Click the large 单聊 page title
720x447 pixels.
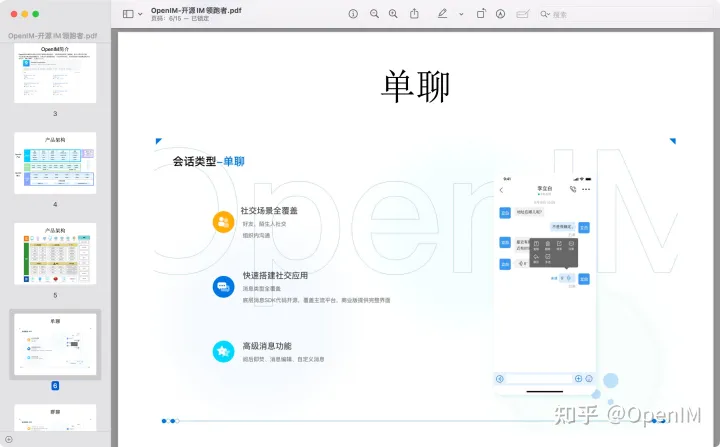pyautogui.click(x=416, y=86)
